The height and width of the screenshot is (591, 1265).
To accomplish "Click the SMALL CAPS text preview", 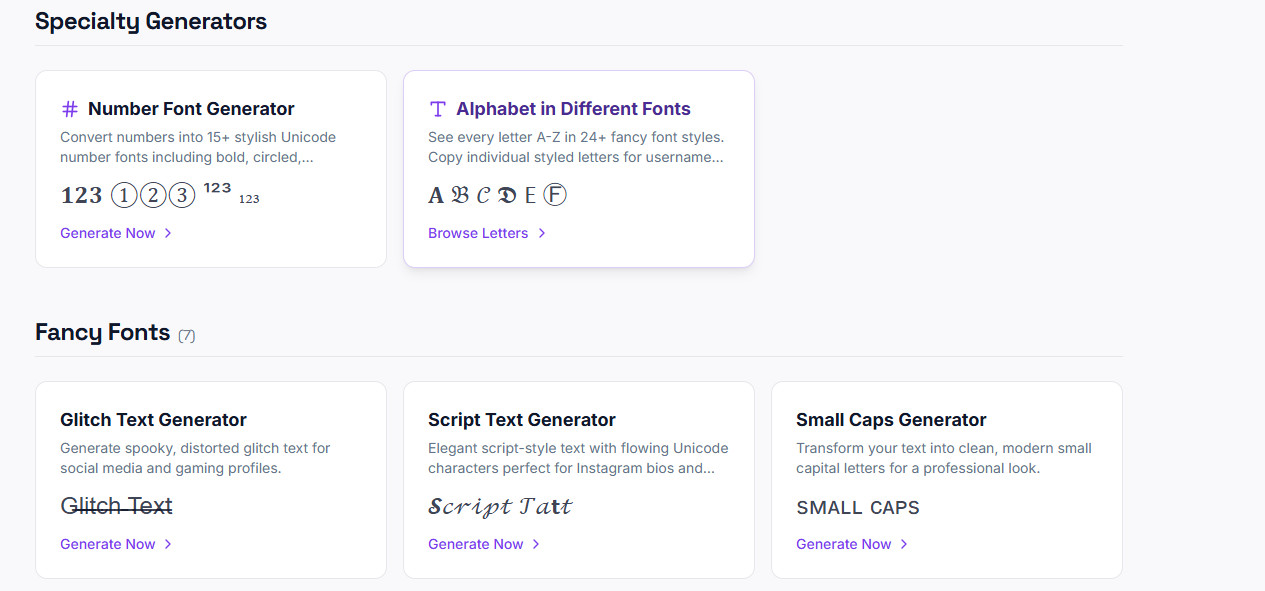I will (x=857, y=507).
